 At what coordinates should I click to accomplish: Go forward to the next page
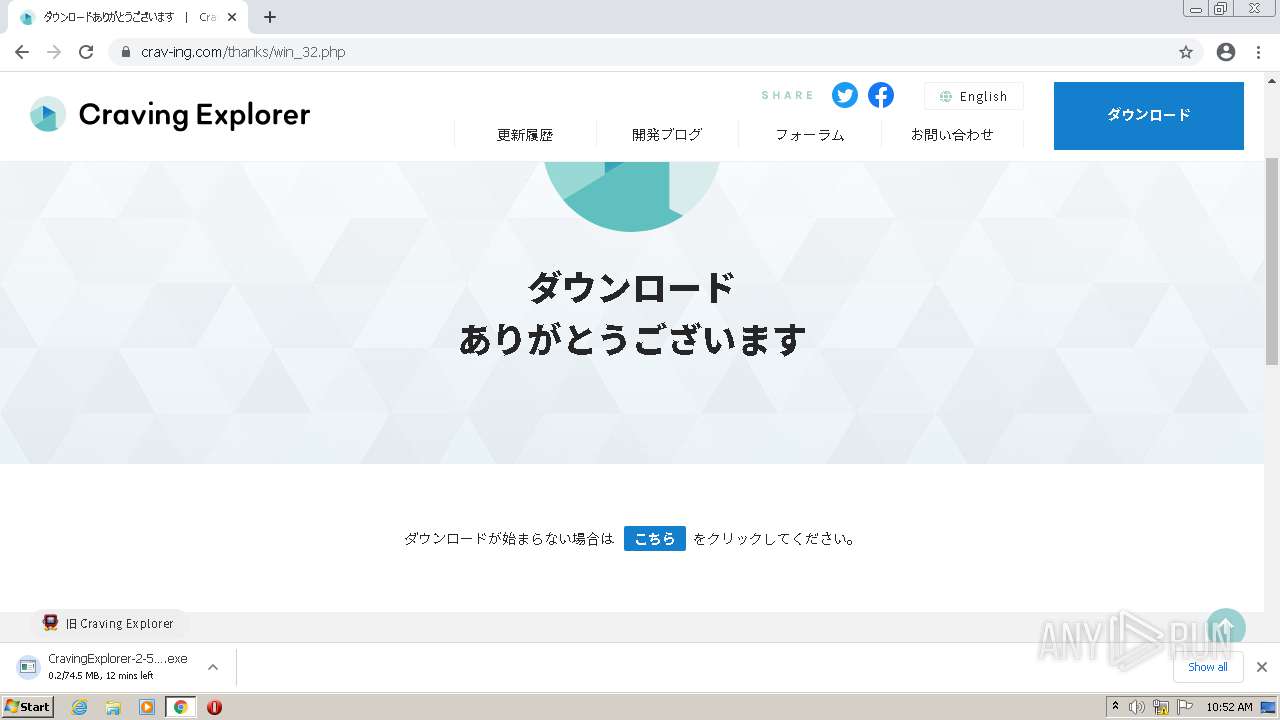point(54,52)
